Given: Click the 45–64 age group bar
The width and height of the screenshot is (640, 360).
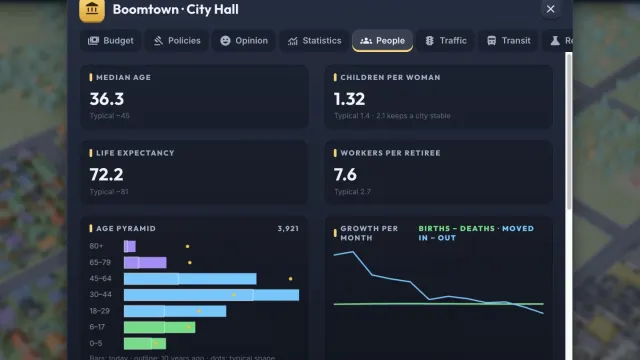Looking at the screenshot, I should (x=190, y=279).
